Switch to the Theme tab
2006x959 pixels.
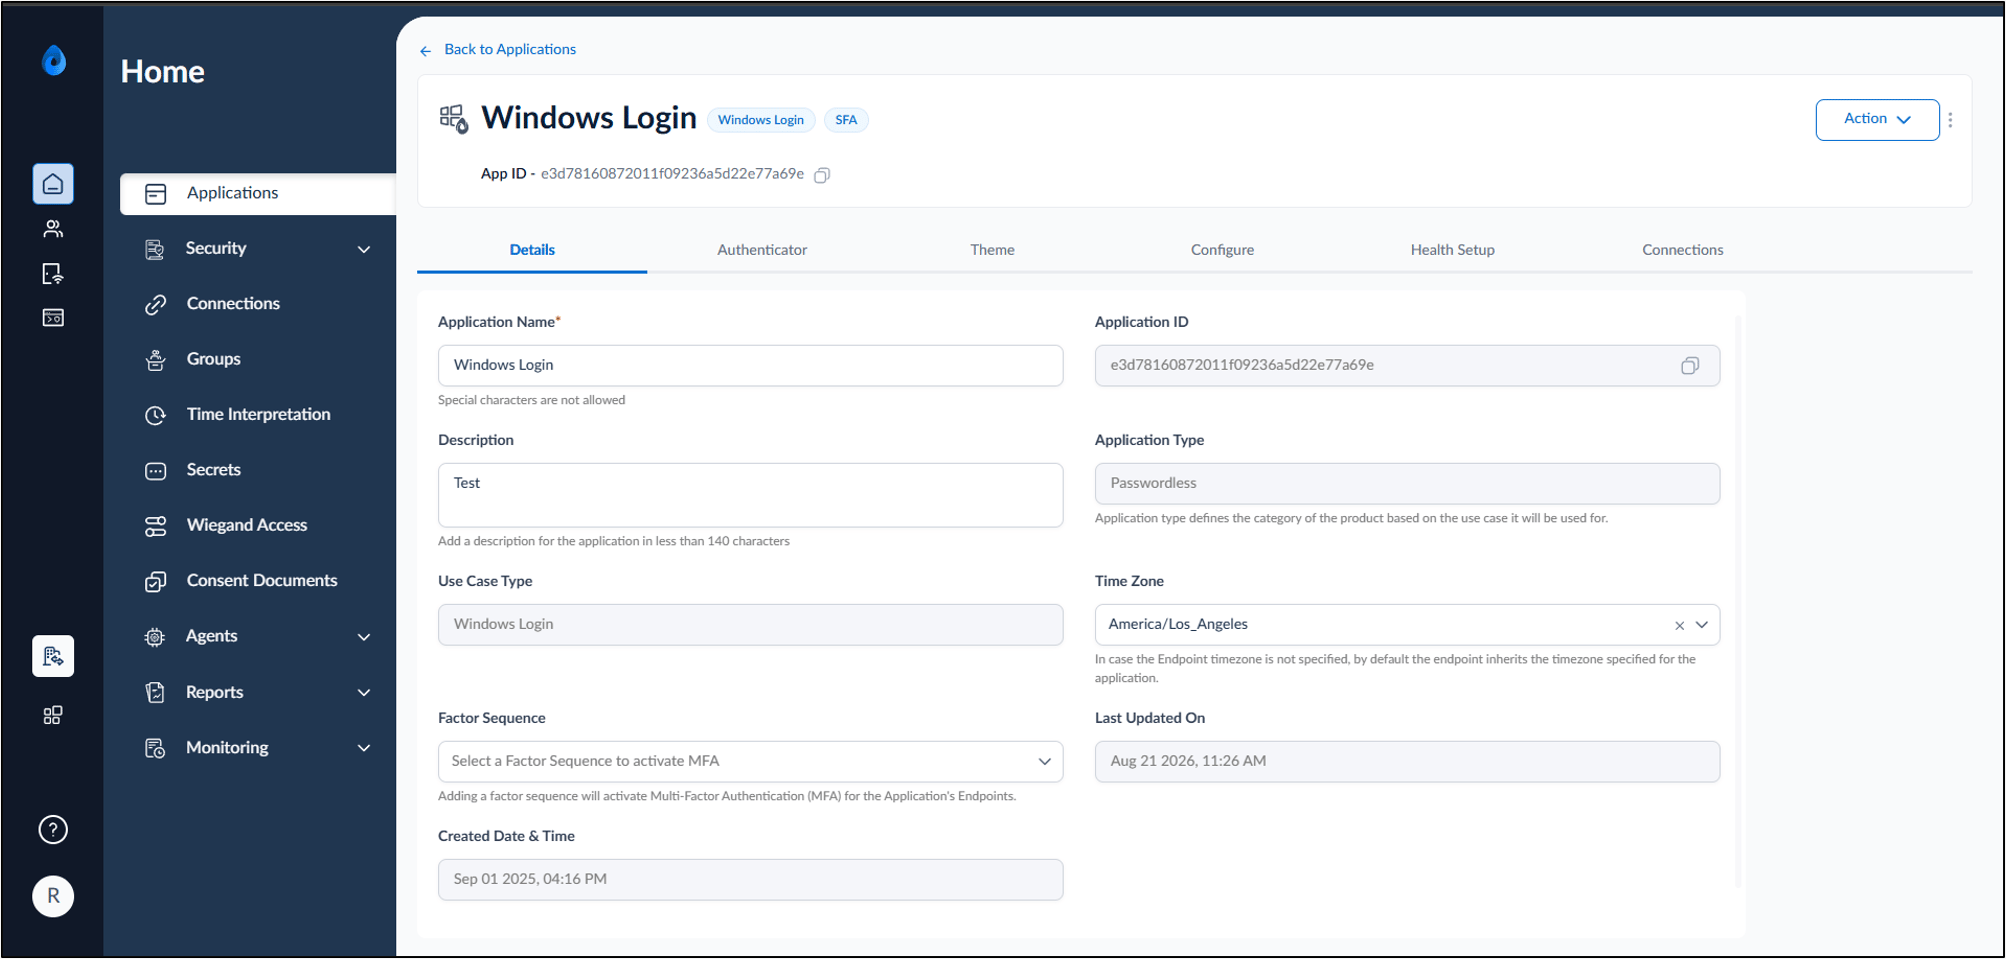click(992, 250)
